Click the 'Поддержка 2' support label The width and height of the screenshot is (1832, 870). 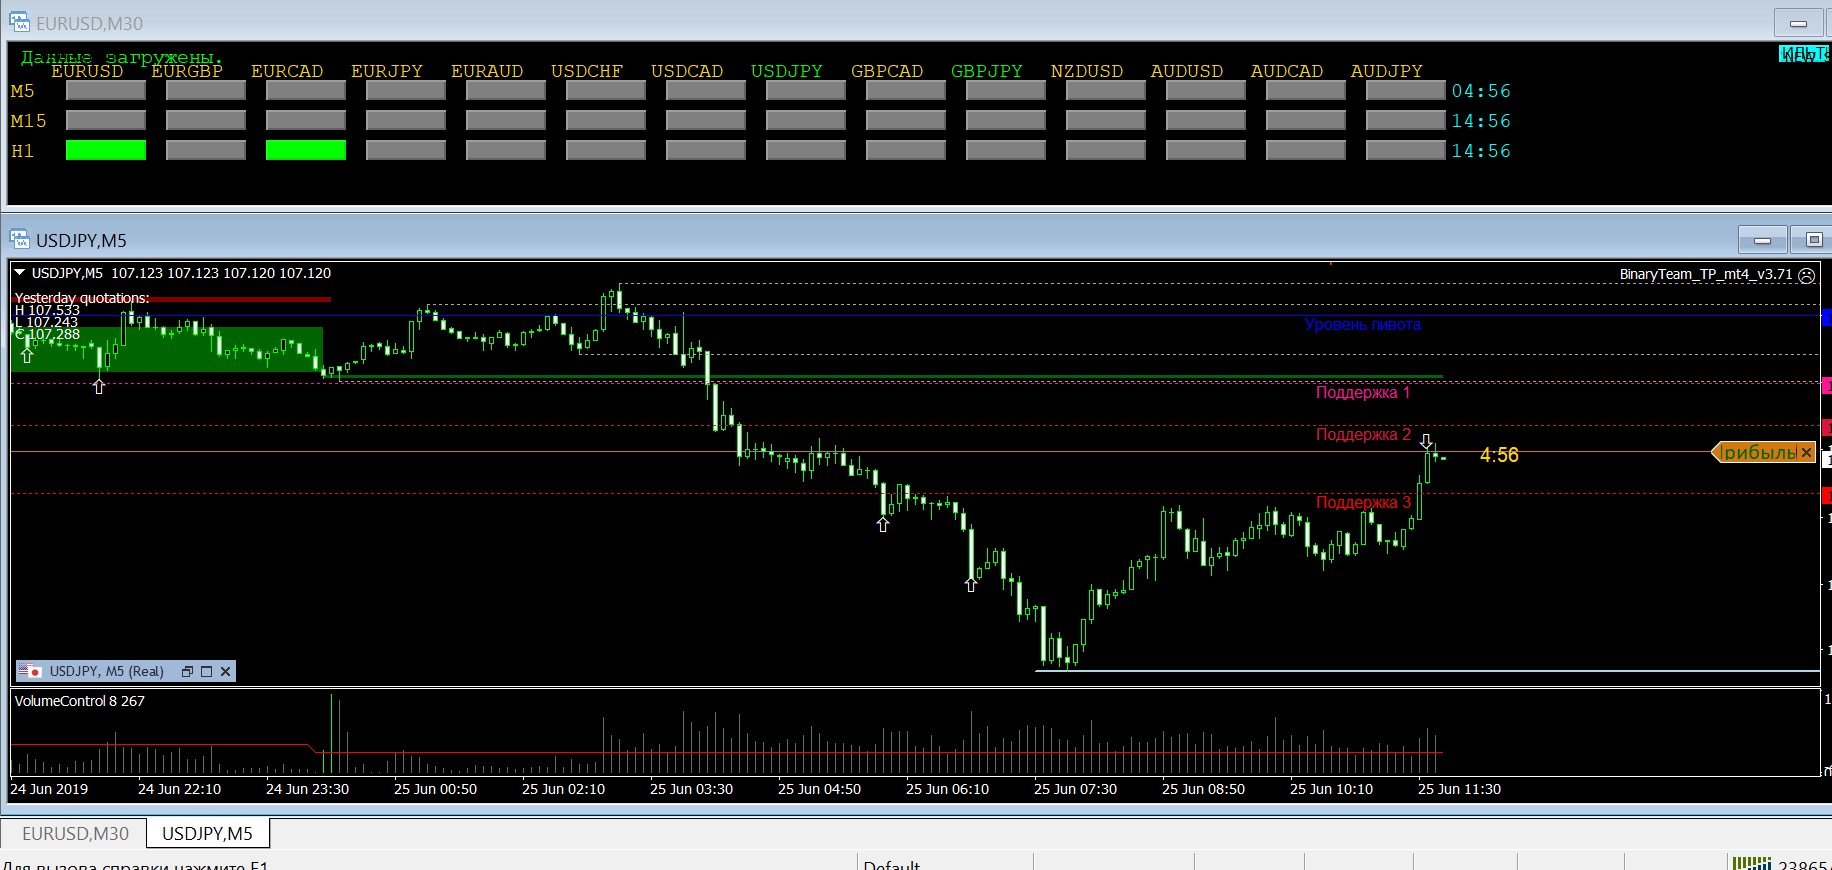click(1363, 434)
